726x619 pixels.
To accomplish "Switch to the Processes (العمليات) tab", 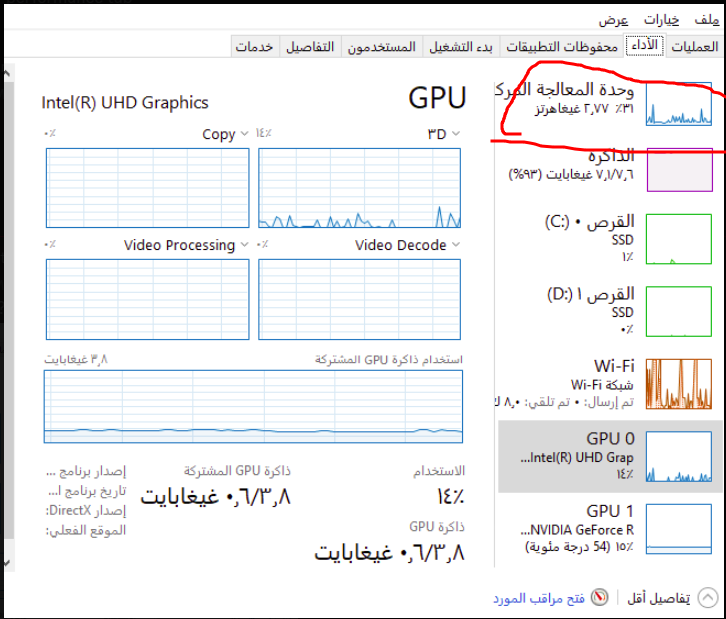I will click(x=693, y=47).
